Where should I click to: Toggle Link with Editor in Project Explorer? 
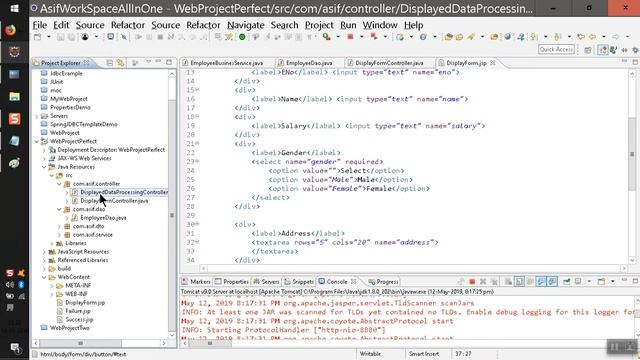120,63
